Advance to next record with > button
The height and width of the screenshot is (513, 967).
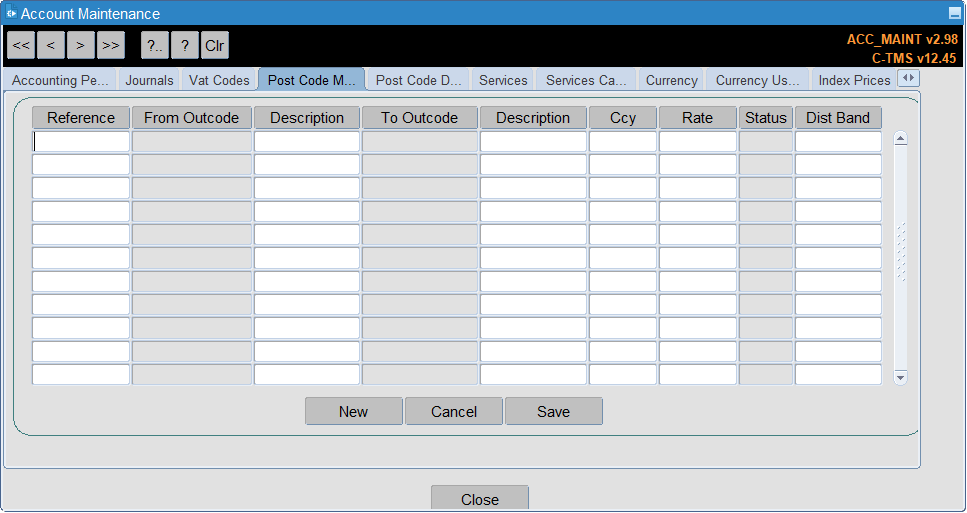click(x=81, y=46)
